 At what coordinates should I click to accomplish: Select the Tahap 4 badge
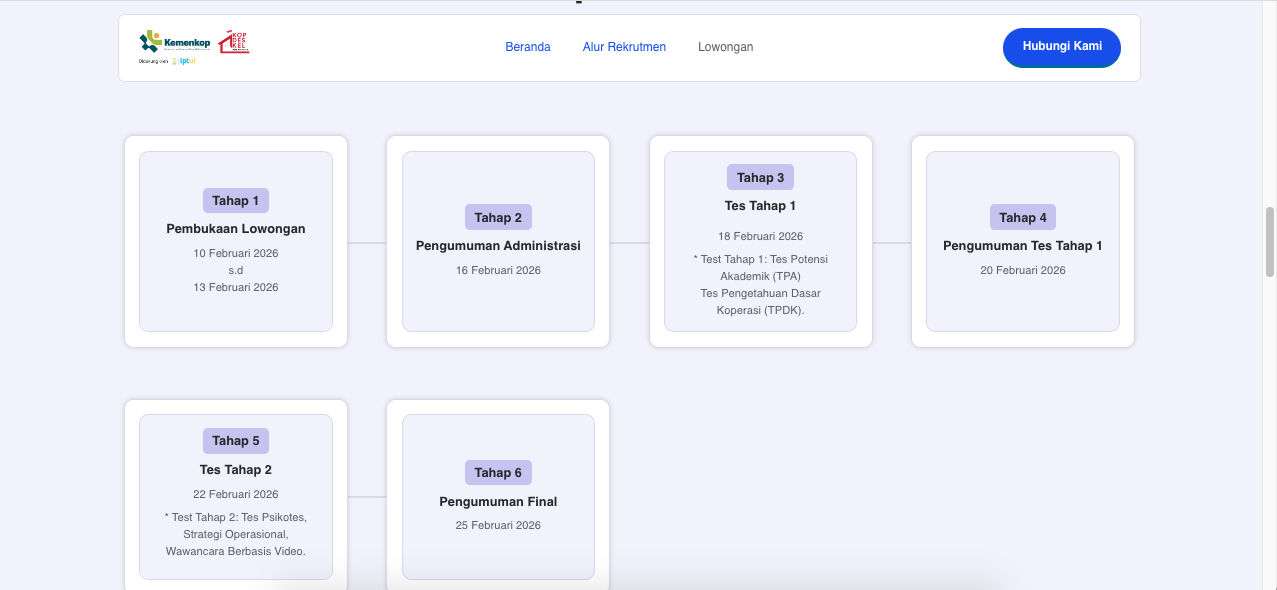click(1022, 217)
